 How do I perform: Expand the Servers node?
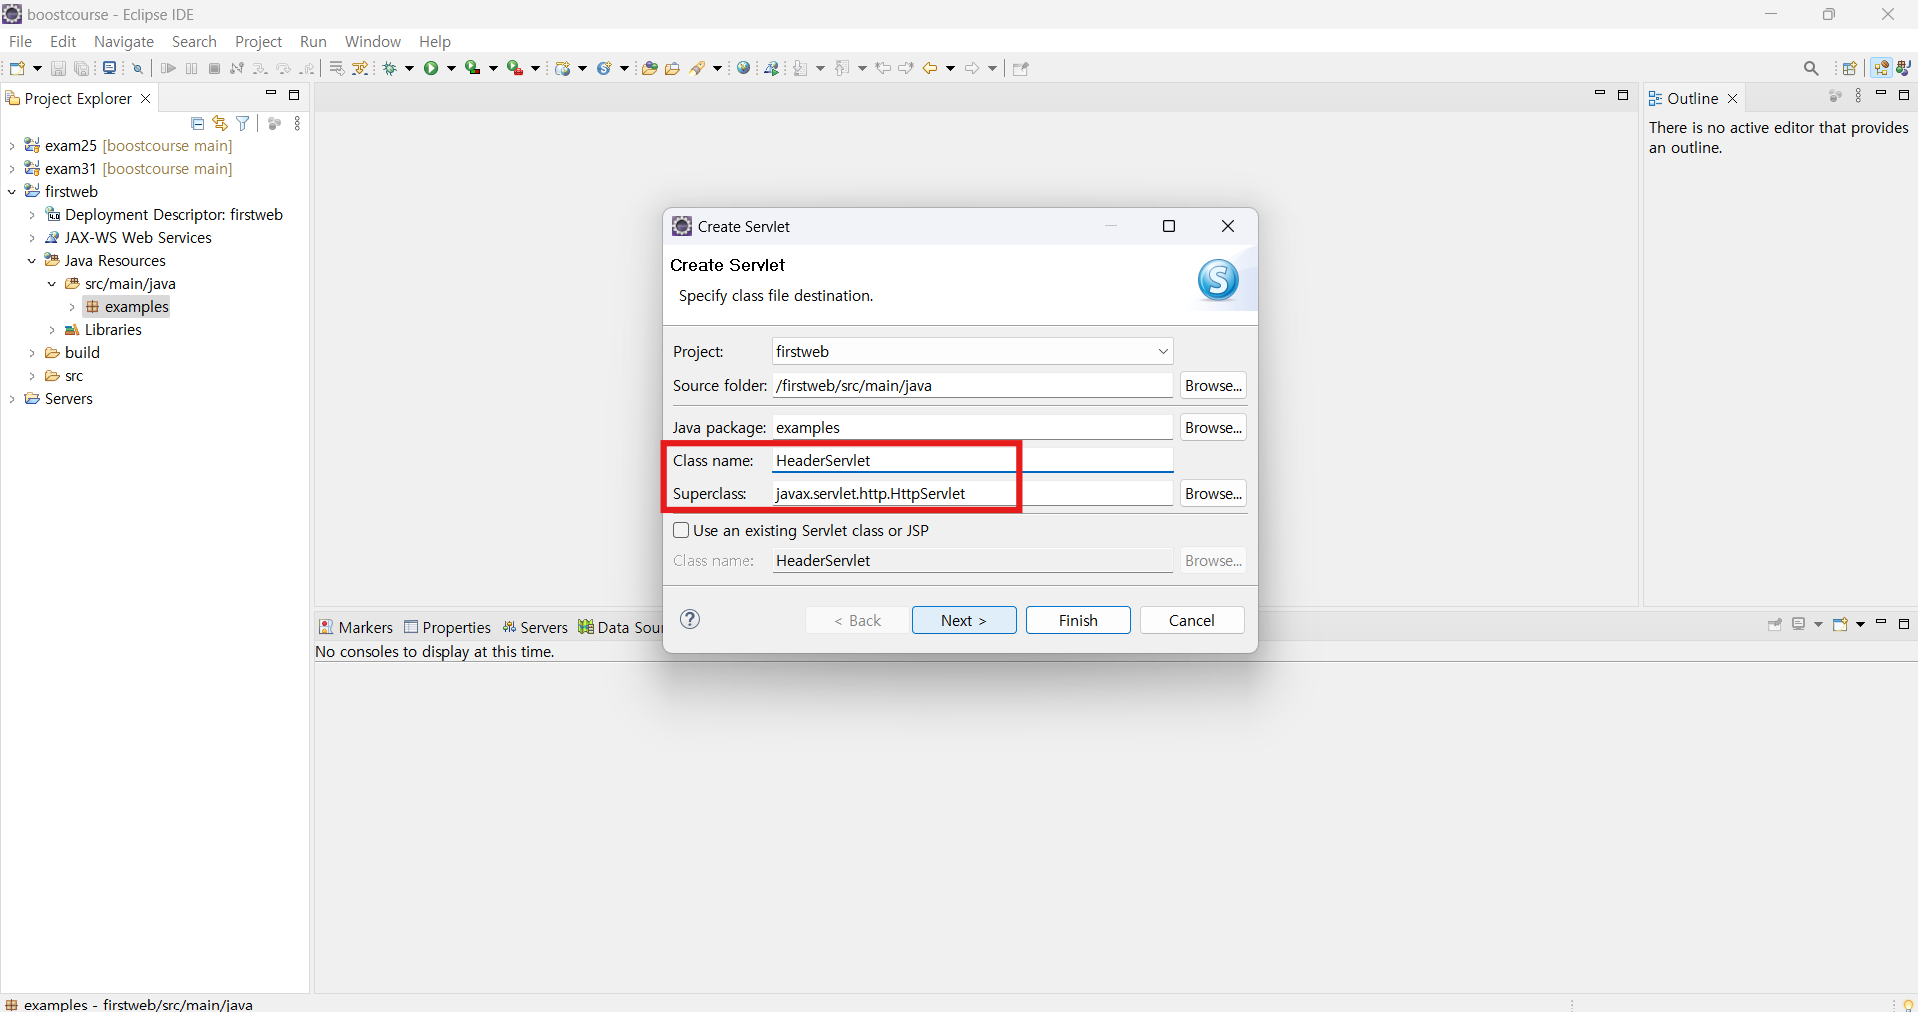[12, 399]
